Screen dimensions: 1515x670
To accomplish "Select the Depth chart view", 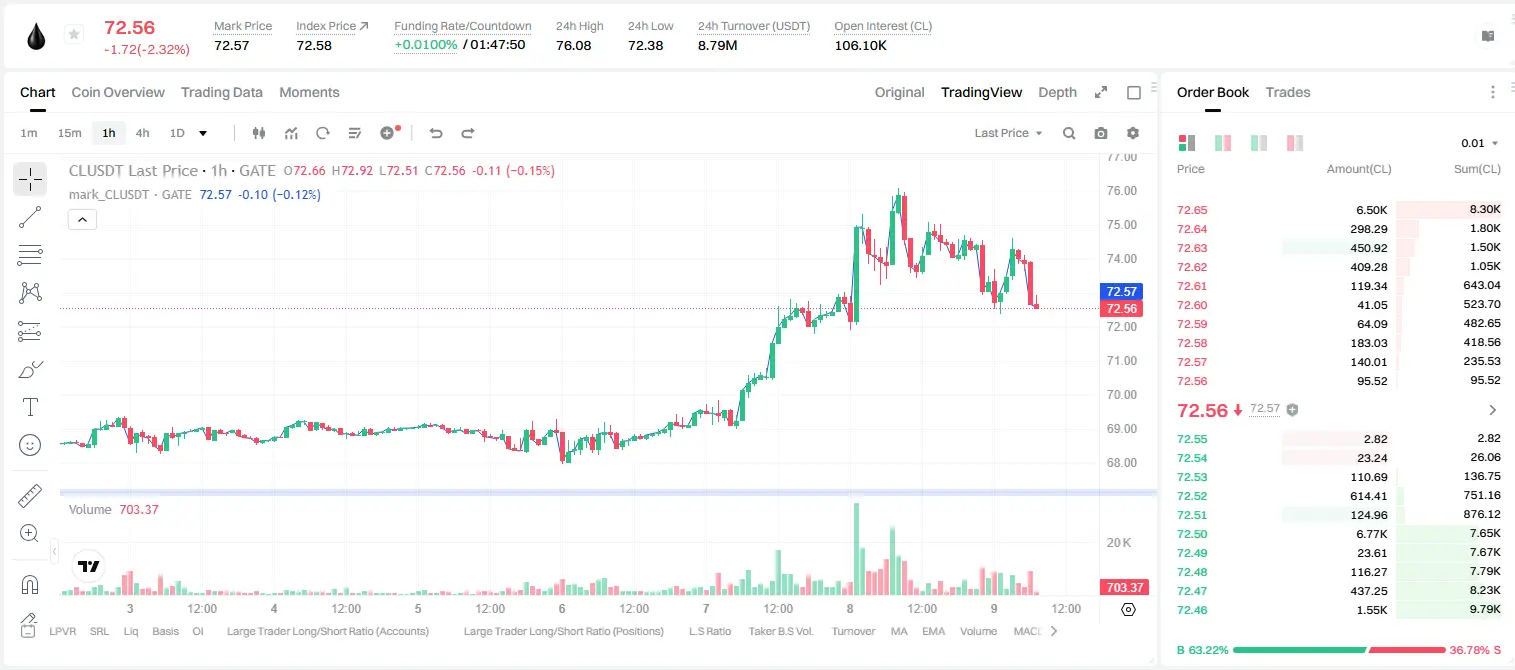I will point(1057,92).
